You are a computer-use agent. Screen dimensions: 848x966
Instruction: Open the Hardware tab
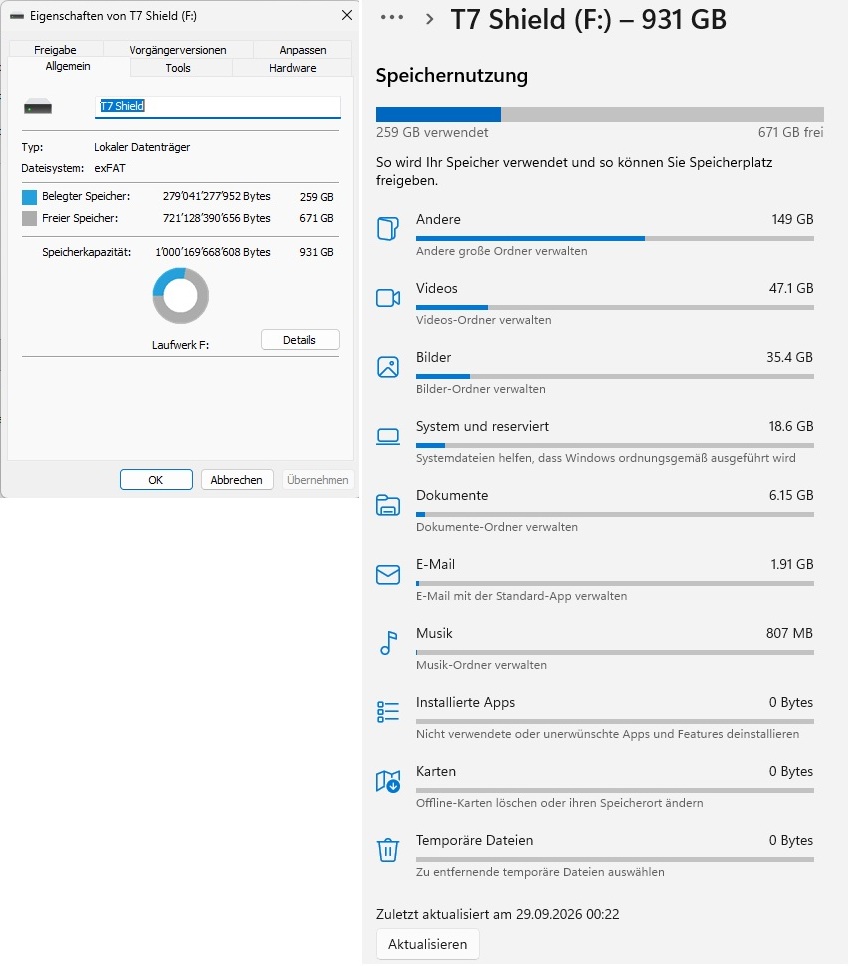[x=292, y=68]
